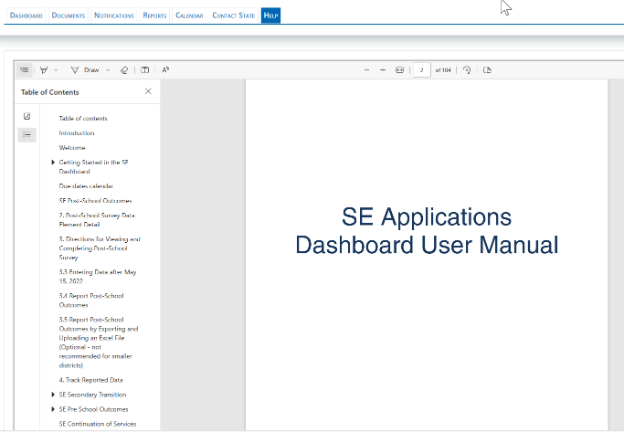Zoom out using the minus button
Screen dimensions: 624x432
point(367,70)
